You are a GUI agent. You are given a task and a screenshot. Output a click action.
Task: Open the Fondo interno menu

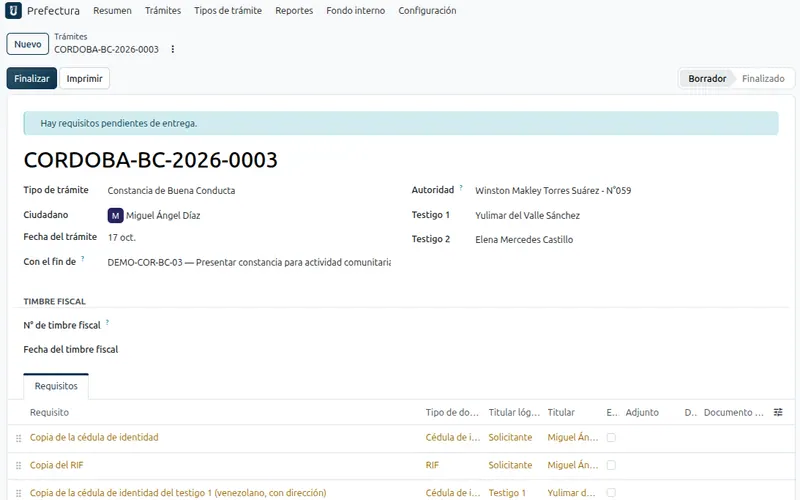[356, 10]
